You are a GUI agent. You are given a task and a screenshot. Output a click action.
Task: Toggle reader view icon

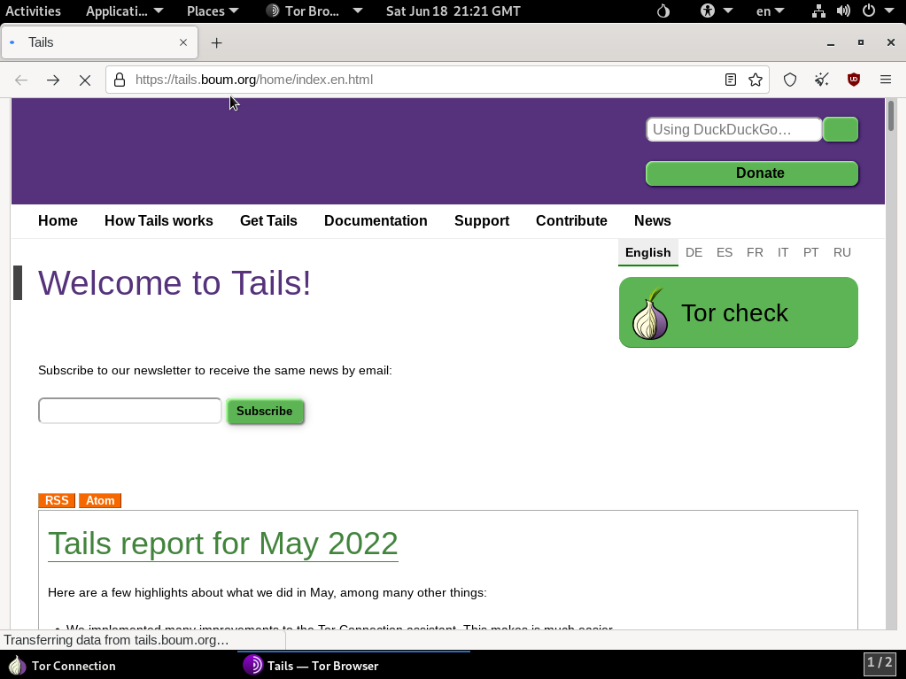[x=730, y=80]
